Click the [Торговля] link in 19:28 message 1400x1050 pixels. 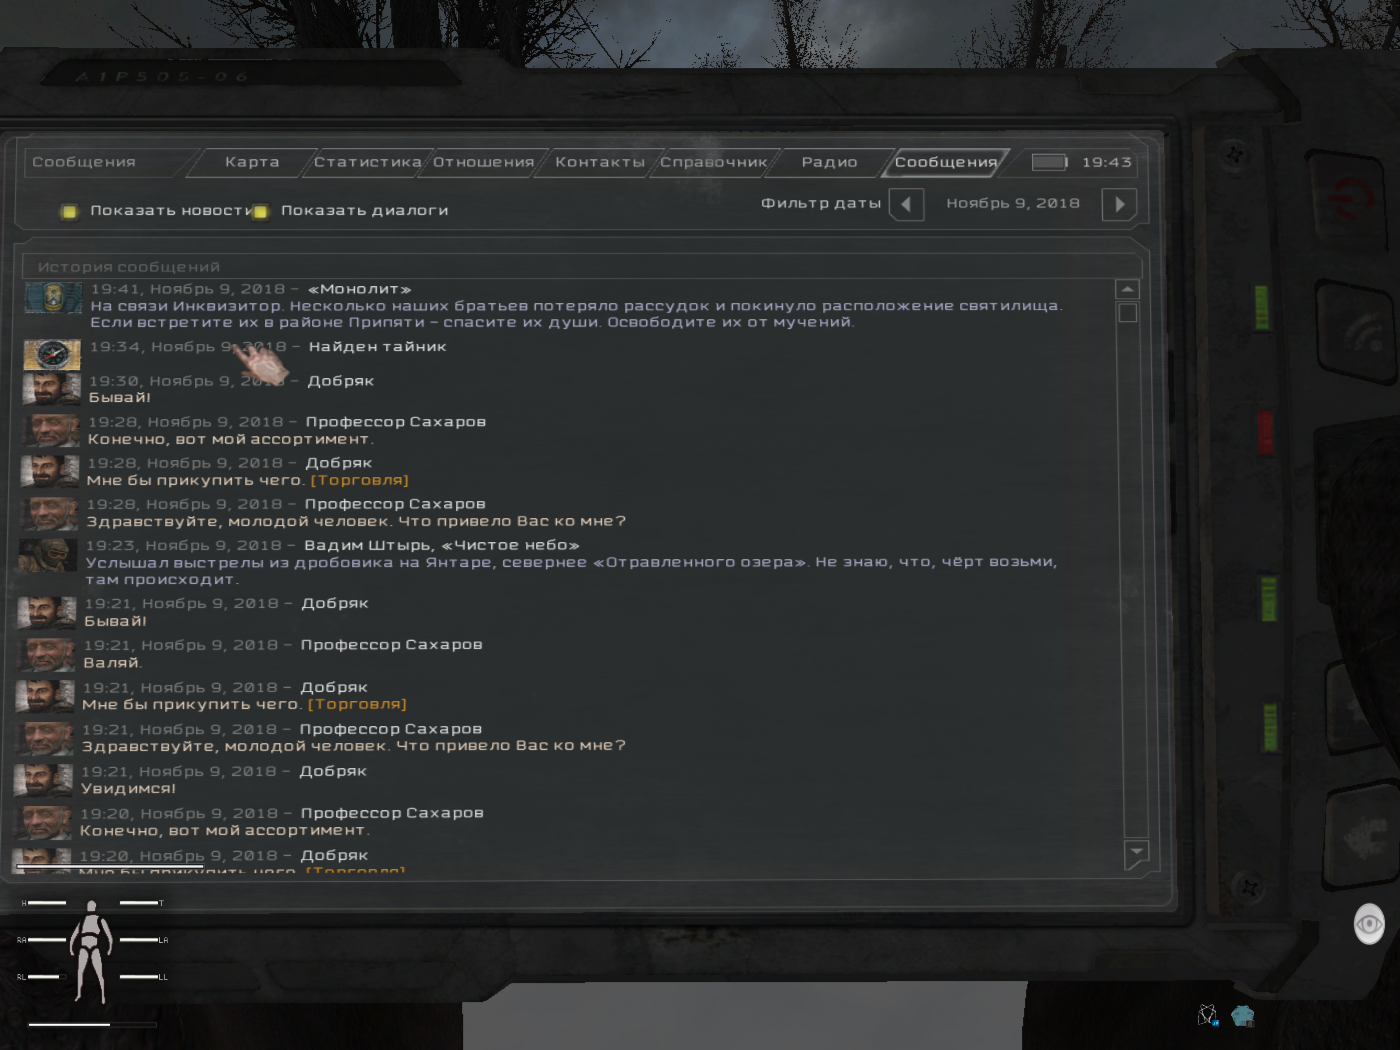[359, 481]
